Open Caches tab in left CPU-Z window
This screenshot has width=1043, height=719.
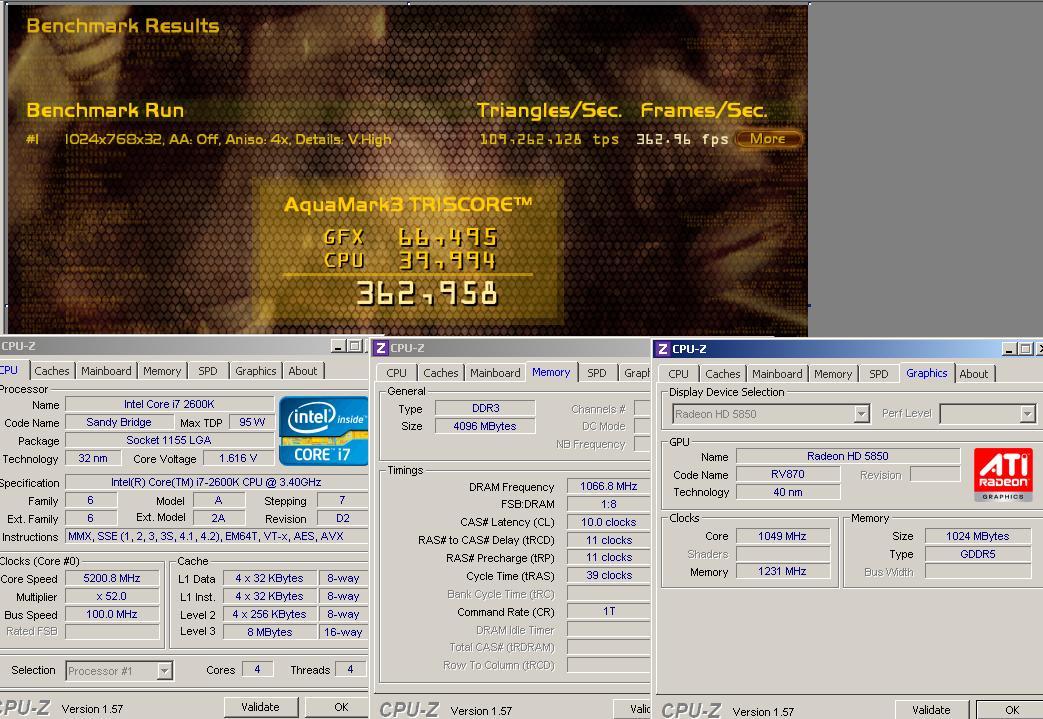pos(52,371)
